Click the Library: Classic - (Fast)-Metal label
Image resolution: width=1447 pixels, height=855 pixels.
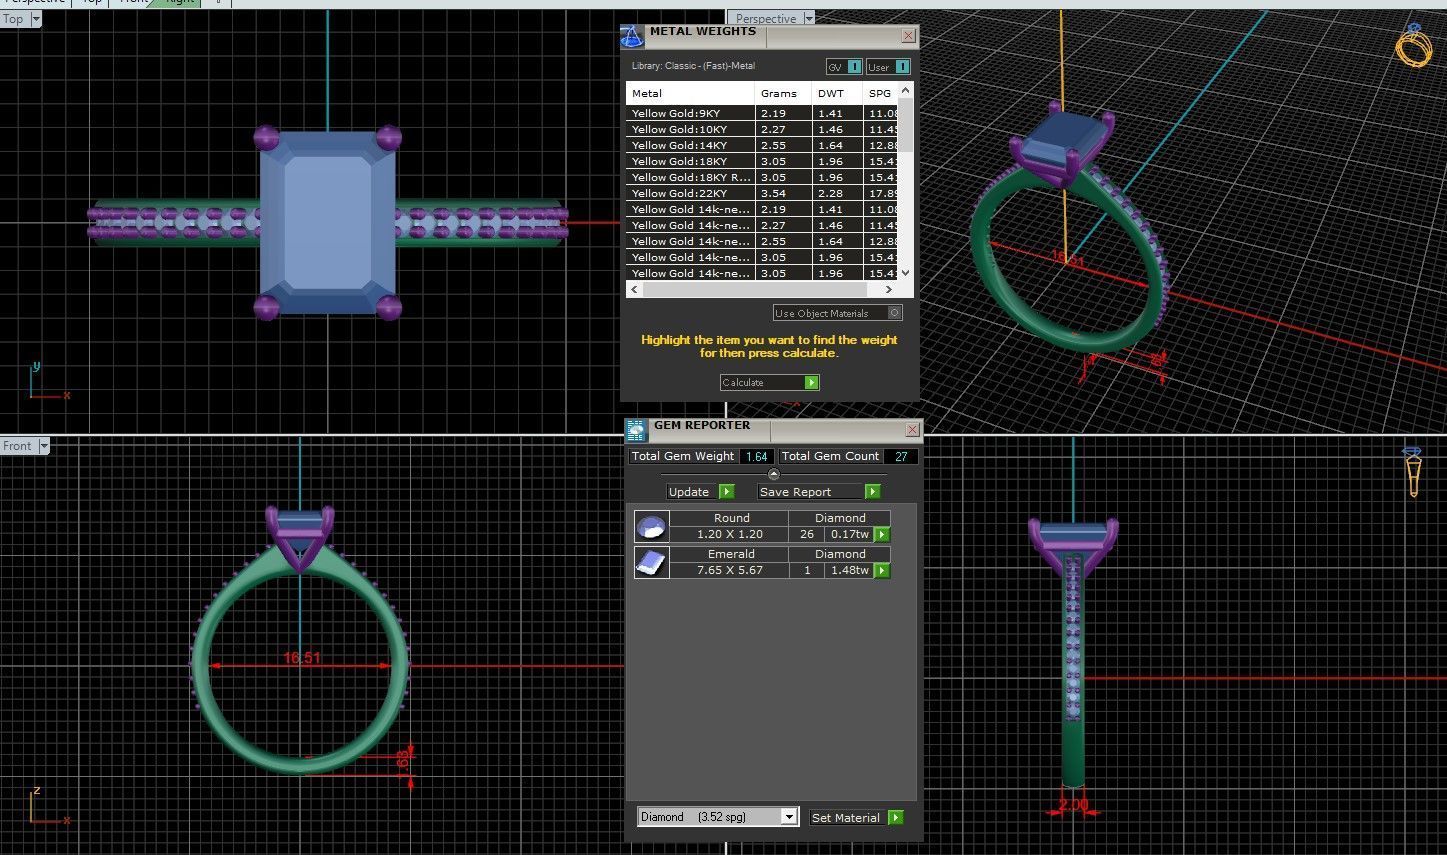(x=693, y=66)
